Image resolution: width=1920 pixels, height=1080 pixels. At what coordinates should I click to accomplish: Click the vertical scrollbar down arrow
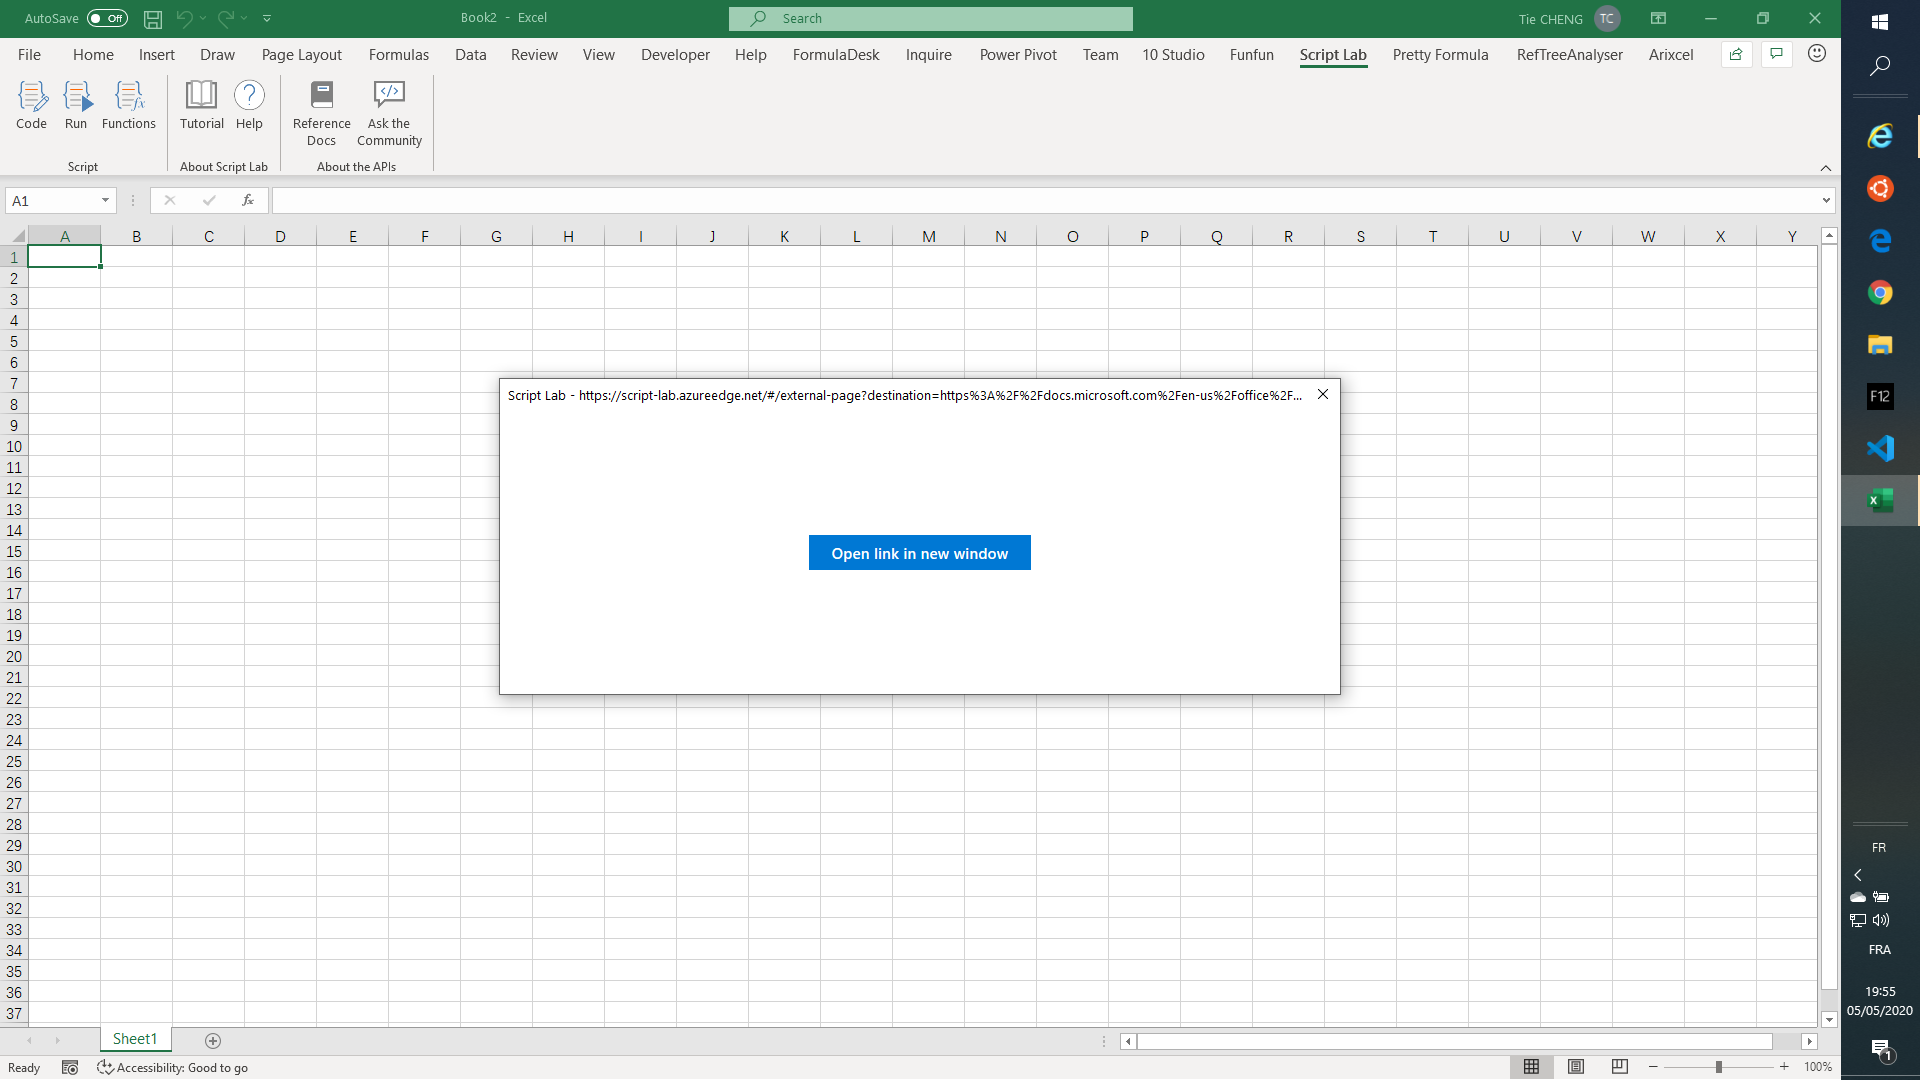(1829, 1019)
